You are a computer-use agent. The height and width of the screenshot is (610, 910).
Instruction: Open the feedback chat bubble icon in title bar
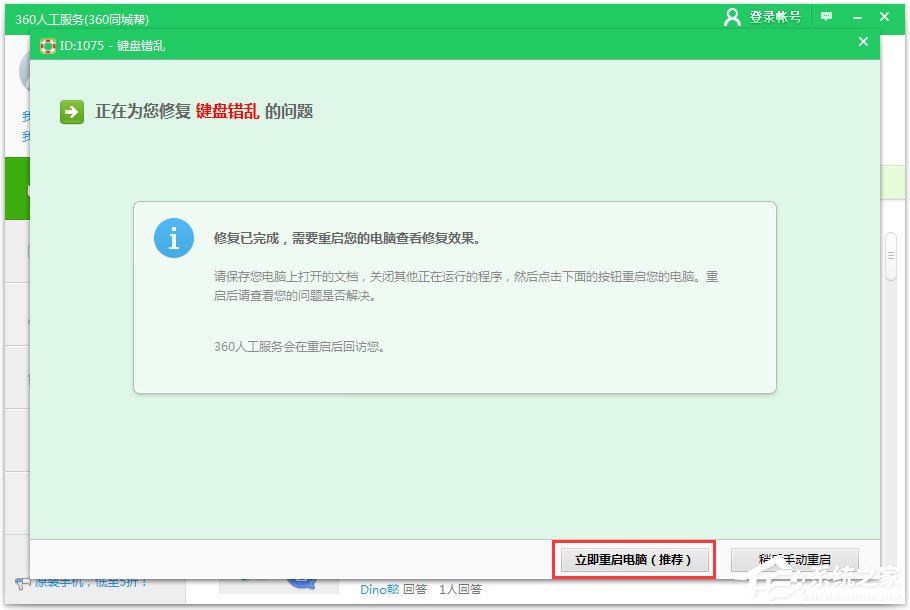click(825, 16)
